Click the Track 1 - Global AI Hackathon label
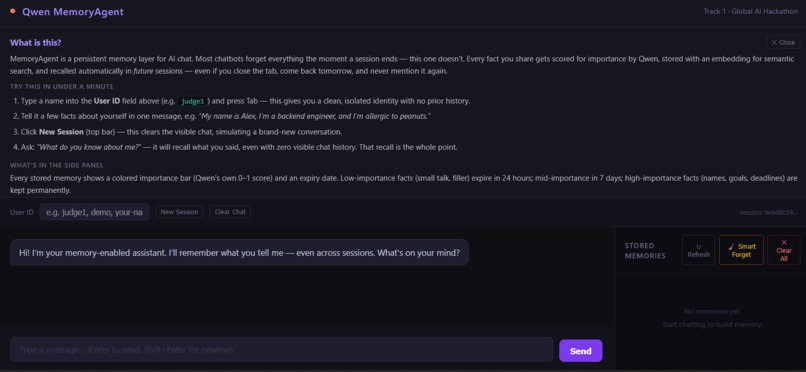 750,11
